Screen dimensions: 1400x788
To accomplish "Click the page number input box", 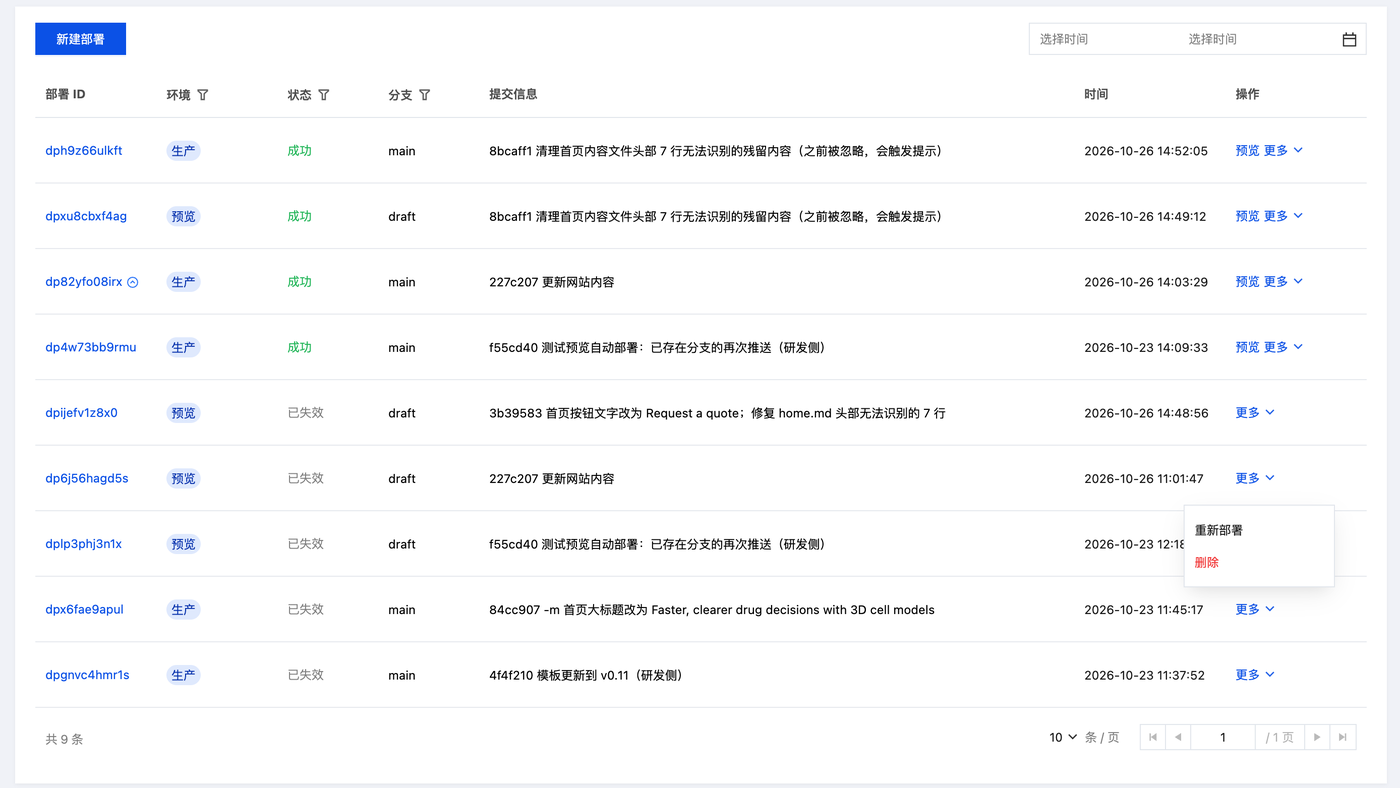I will [1223, 738].
